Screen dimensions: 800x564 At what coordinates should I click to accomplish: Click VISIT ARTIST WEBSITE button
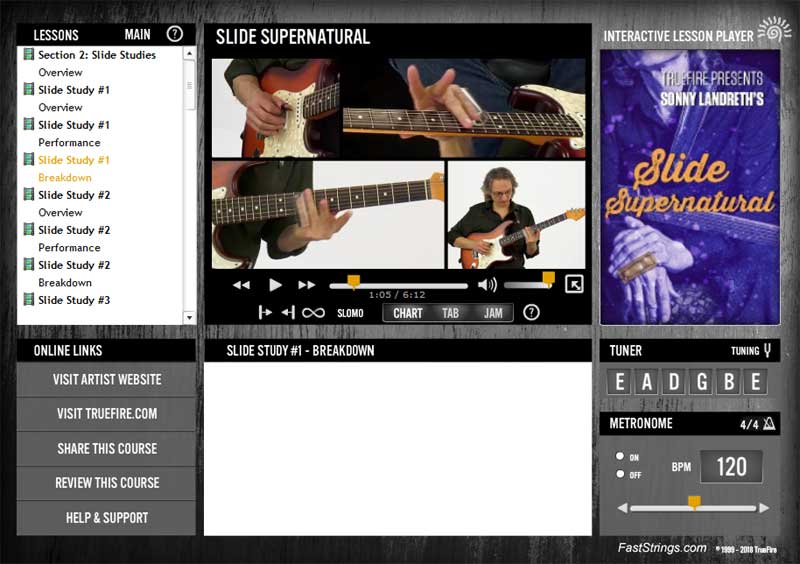[107, 379]
